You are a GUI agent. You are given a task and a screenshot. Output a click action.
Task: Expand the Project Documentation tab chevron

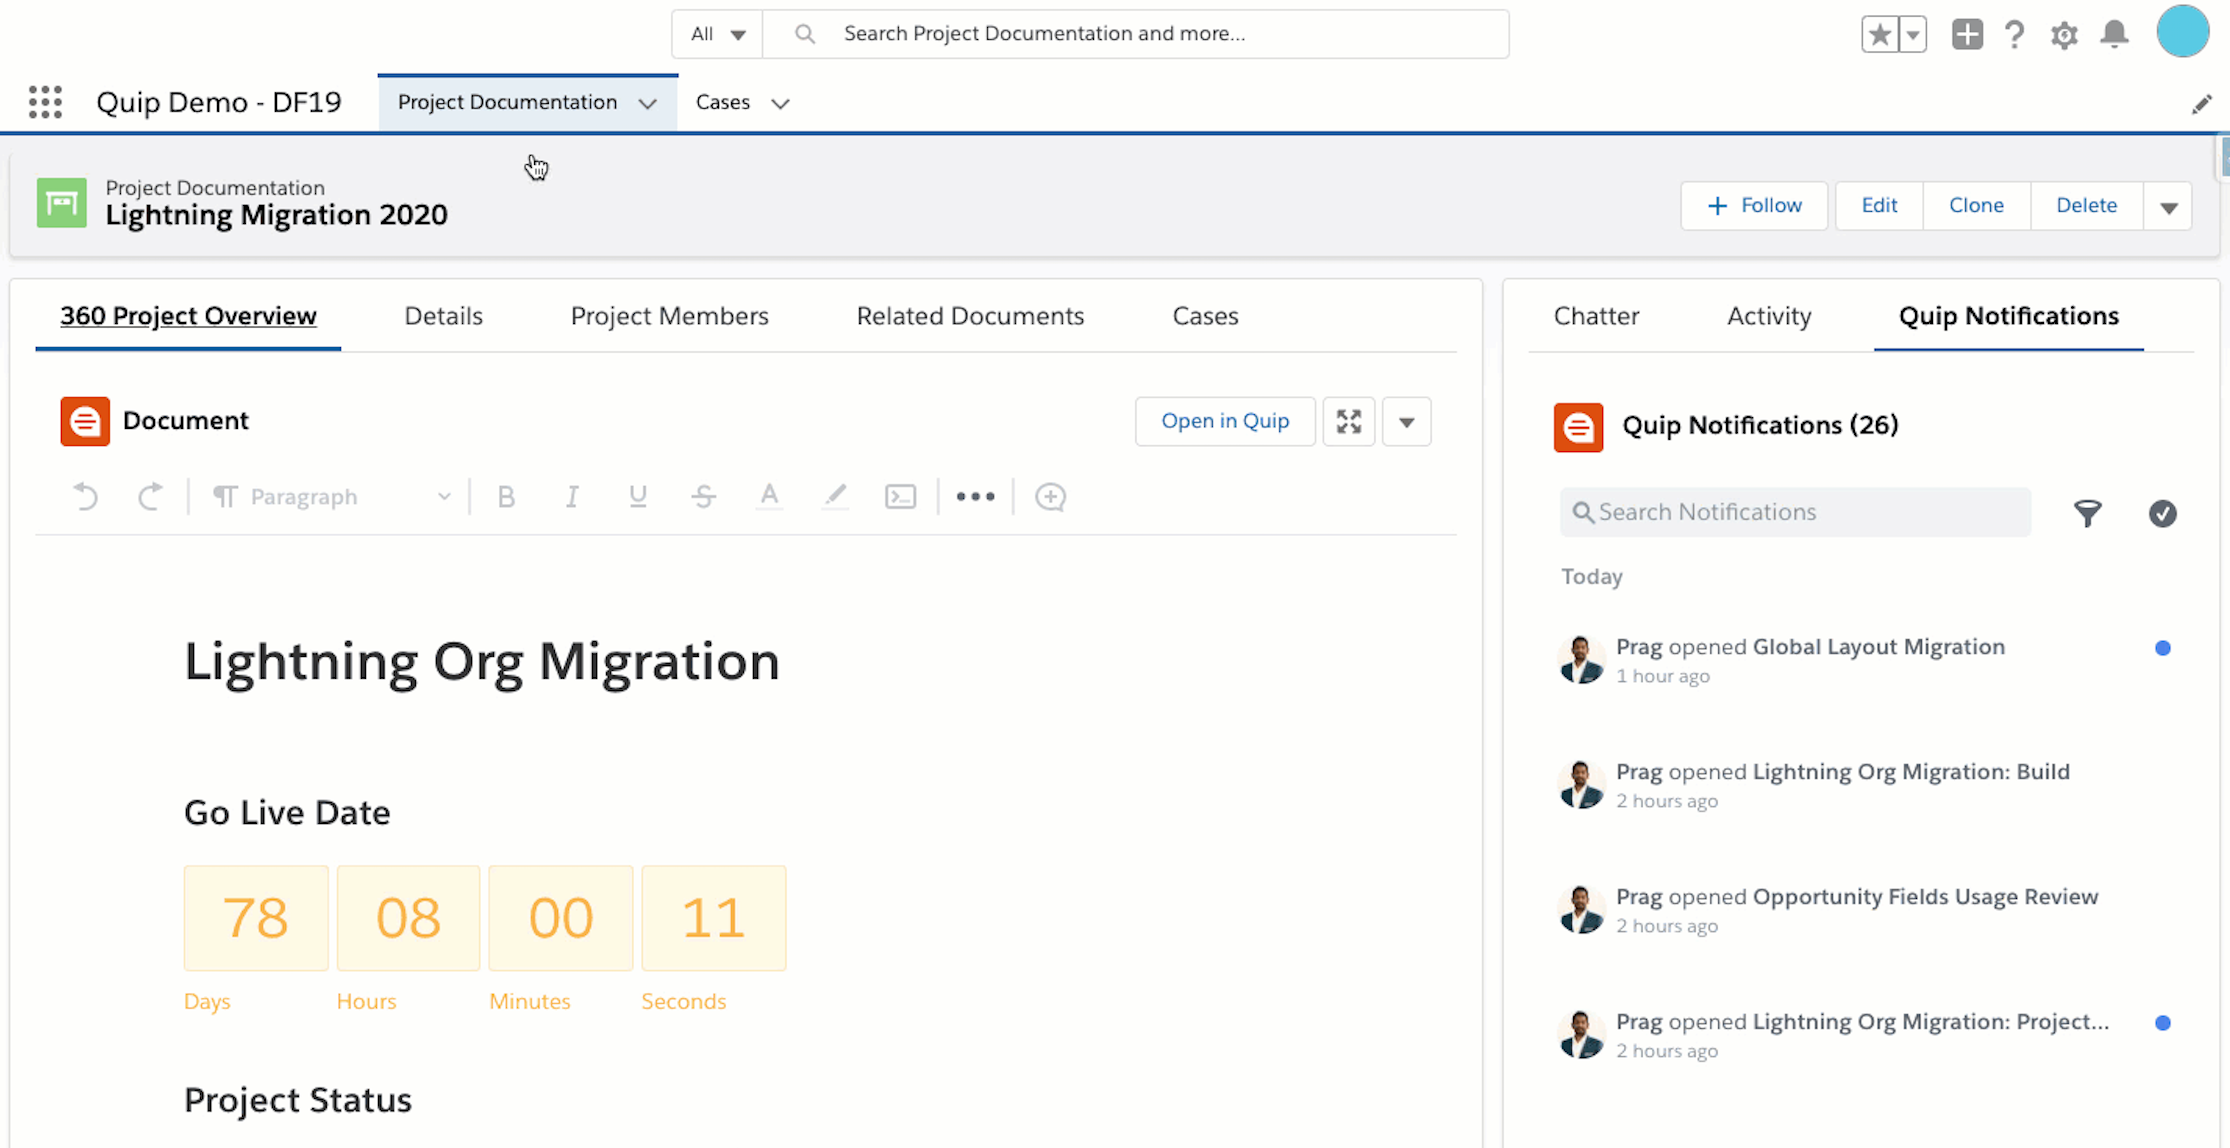[x=647, y=103]
